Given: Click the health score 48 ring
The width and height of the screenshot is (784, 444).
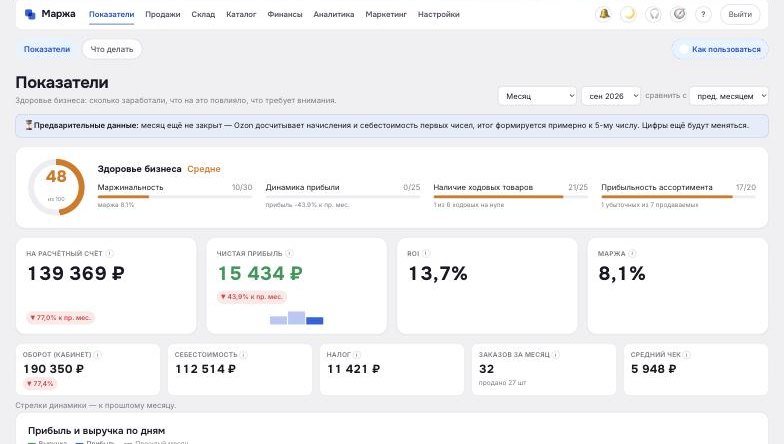Looking at the screenshot, I should point(56,188).
